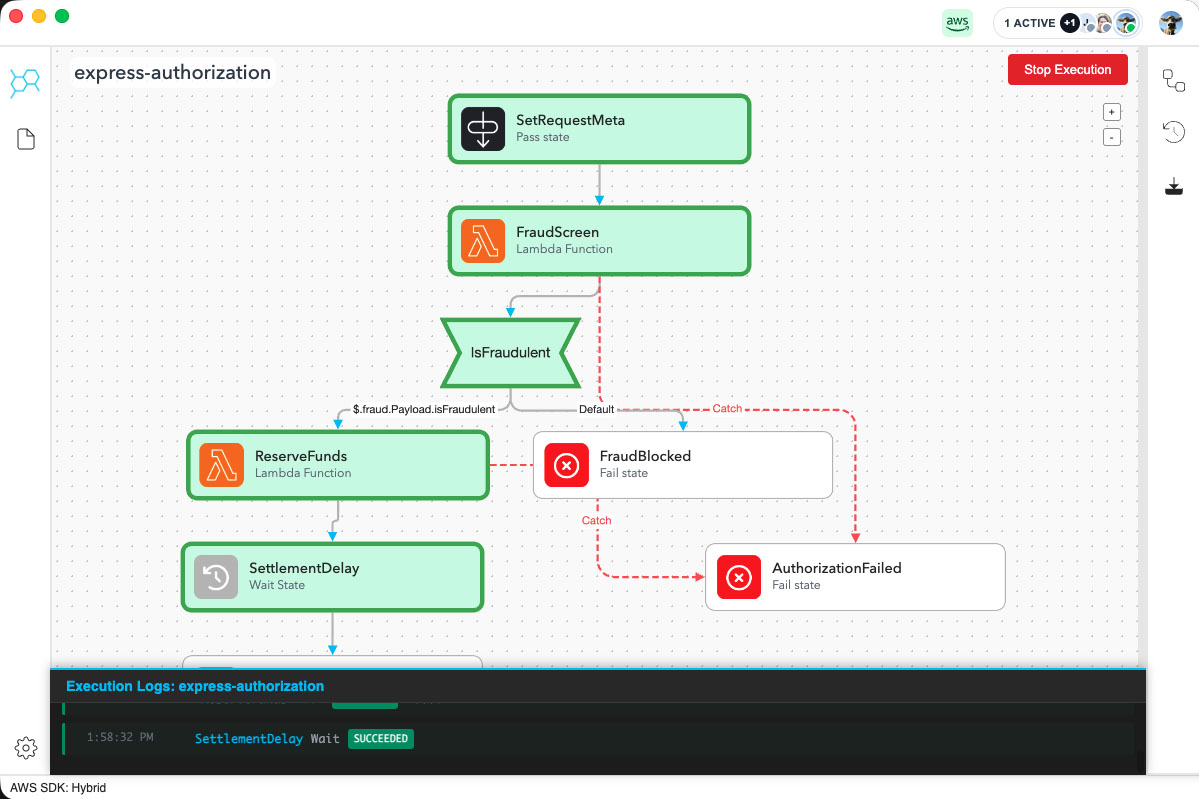Click the SUCCEEDED status badge
The image size is (1199, 799).
pos(381,739)
